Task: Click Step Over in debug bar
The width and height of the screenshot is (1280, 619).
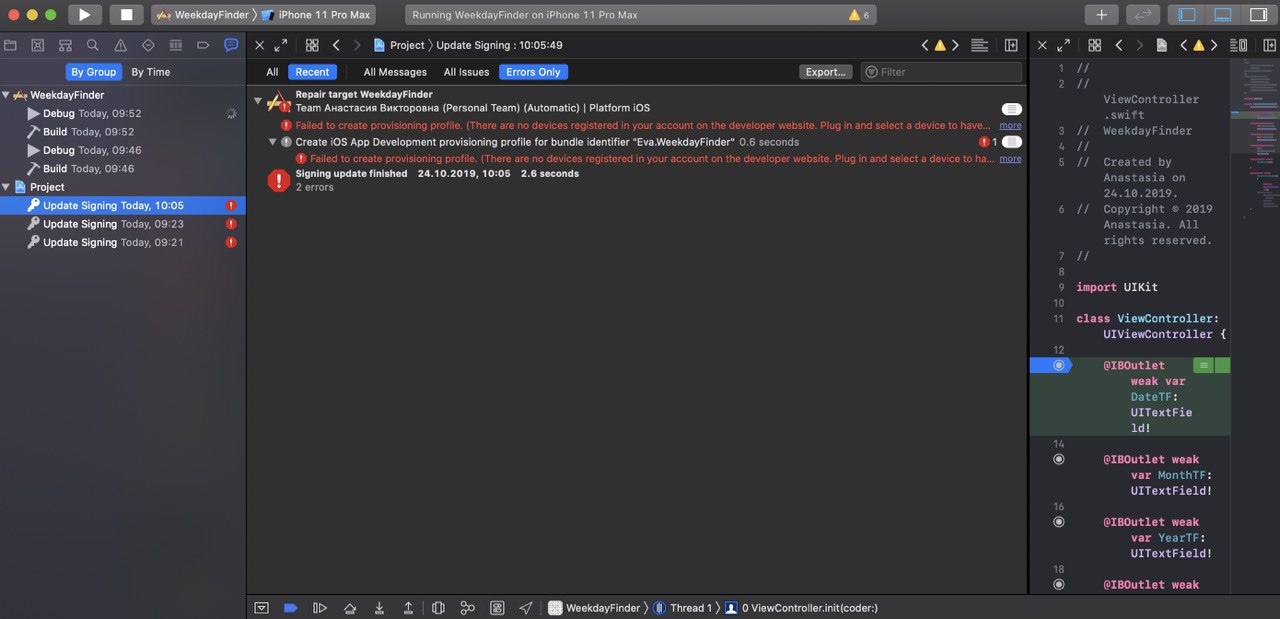Action: pos(350,608)
